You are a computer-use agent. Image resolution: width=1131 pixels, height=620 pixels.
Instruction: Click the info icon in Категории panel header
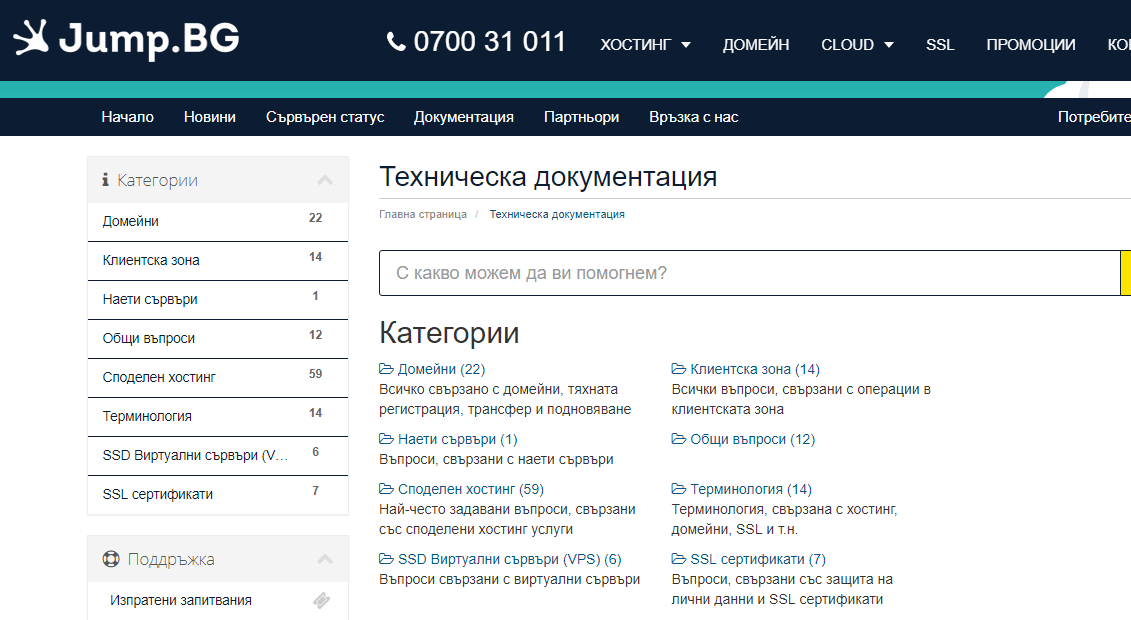coord(105,180)
